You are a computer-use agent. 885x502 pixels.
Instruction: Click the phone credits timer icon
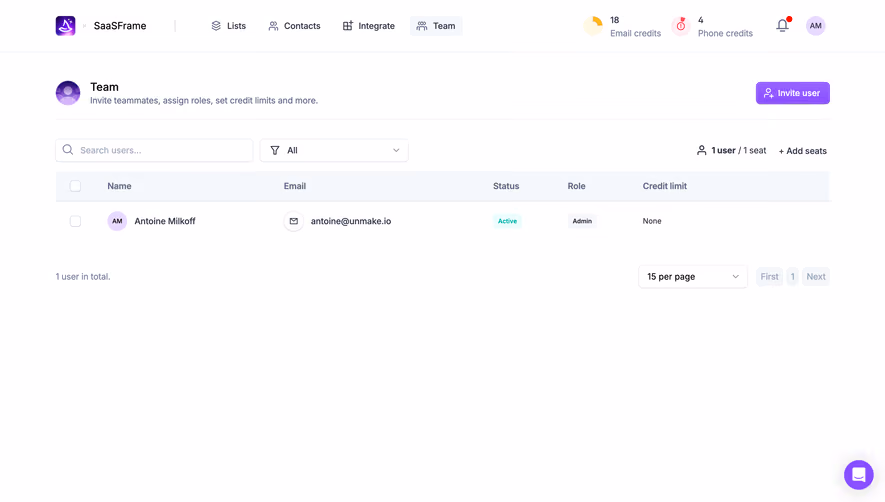point(681,26)
